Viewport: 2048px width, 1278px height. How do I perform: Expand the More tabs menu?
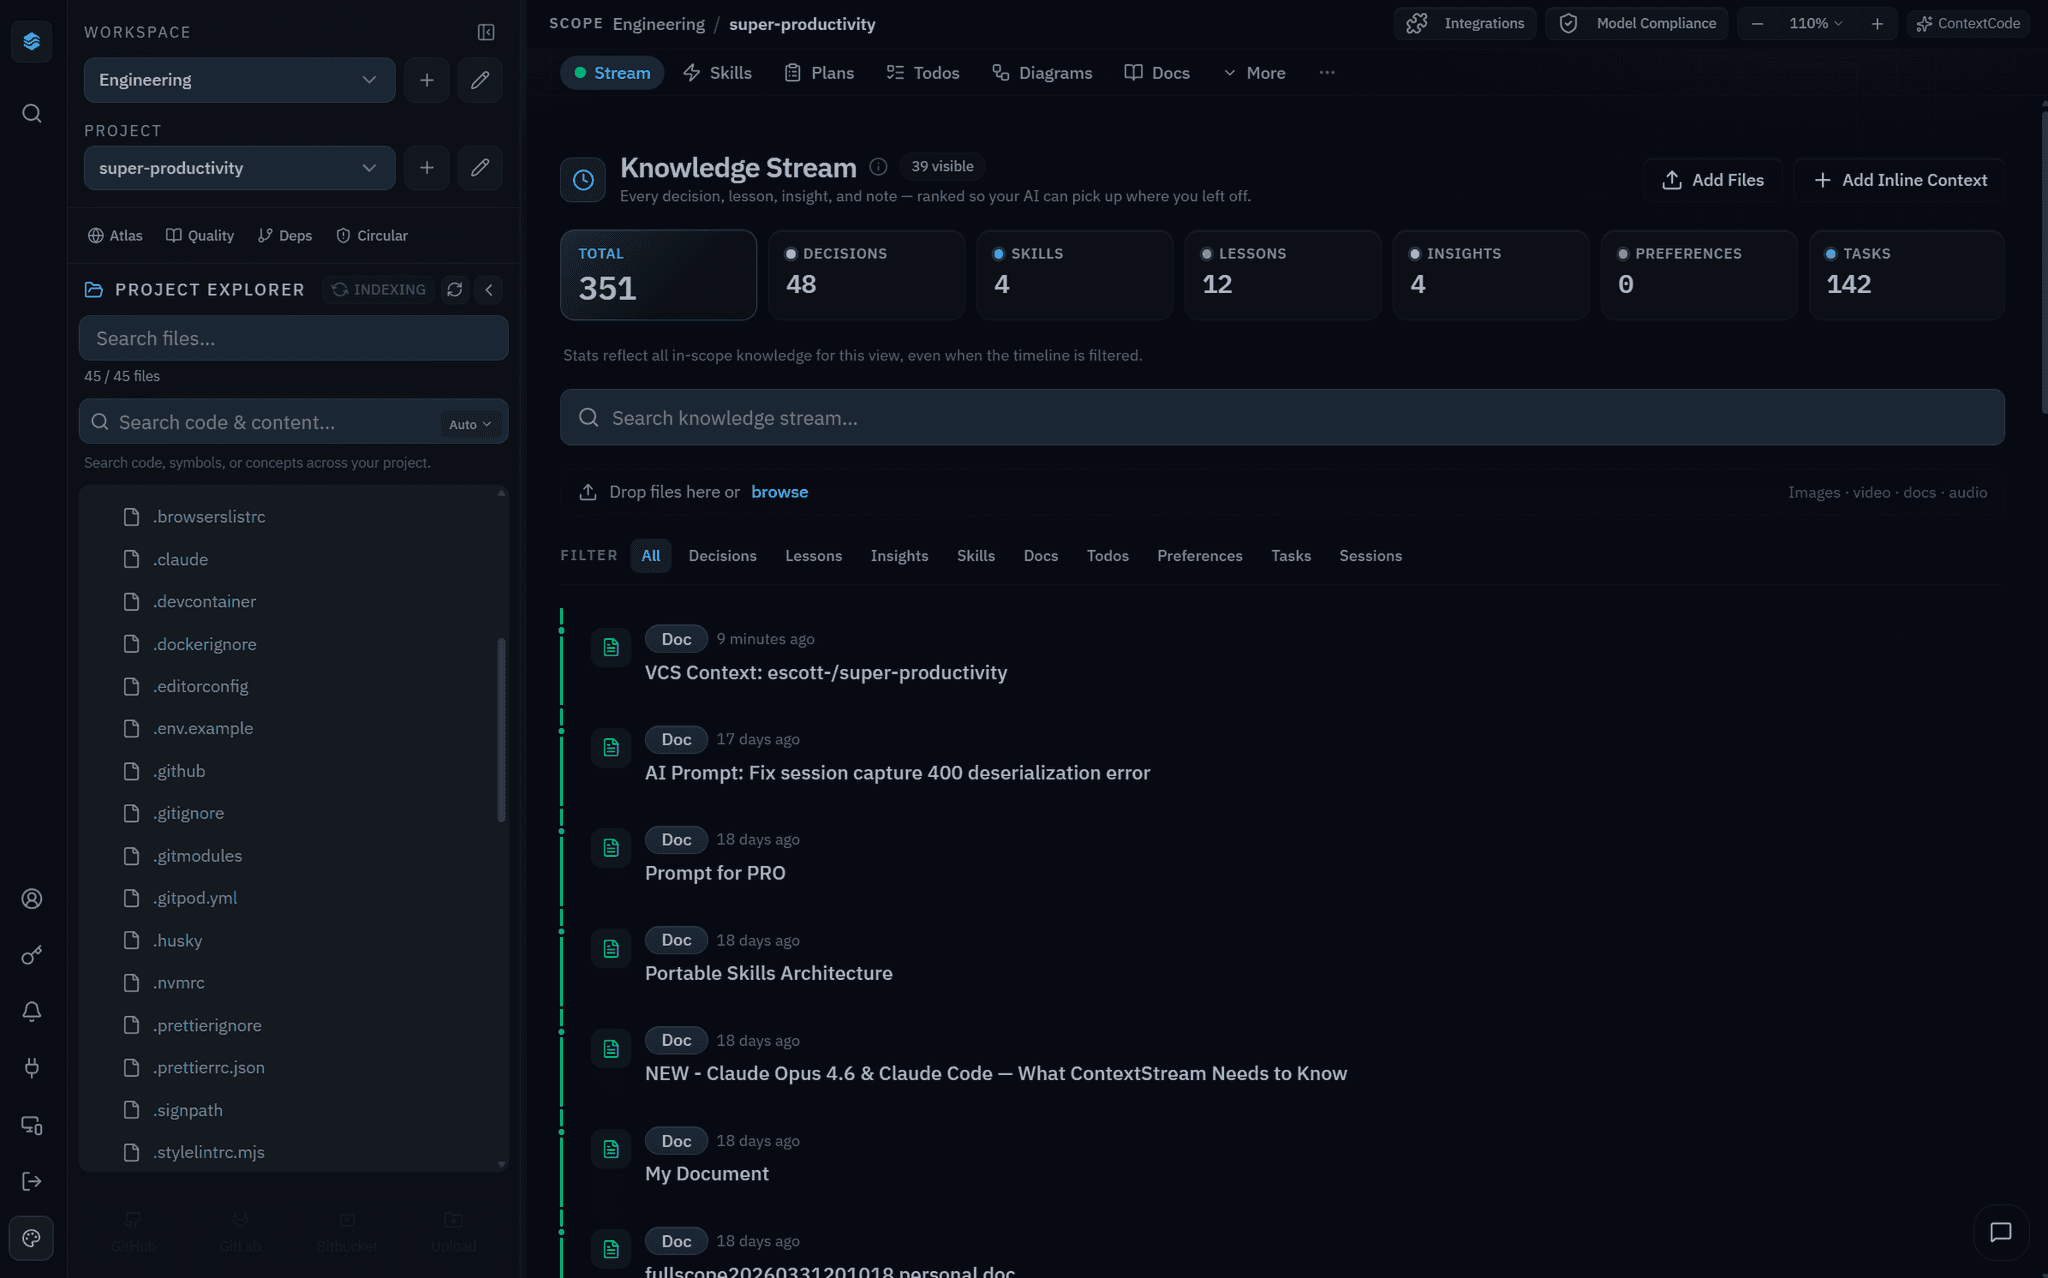[x=1254, y=73]
